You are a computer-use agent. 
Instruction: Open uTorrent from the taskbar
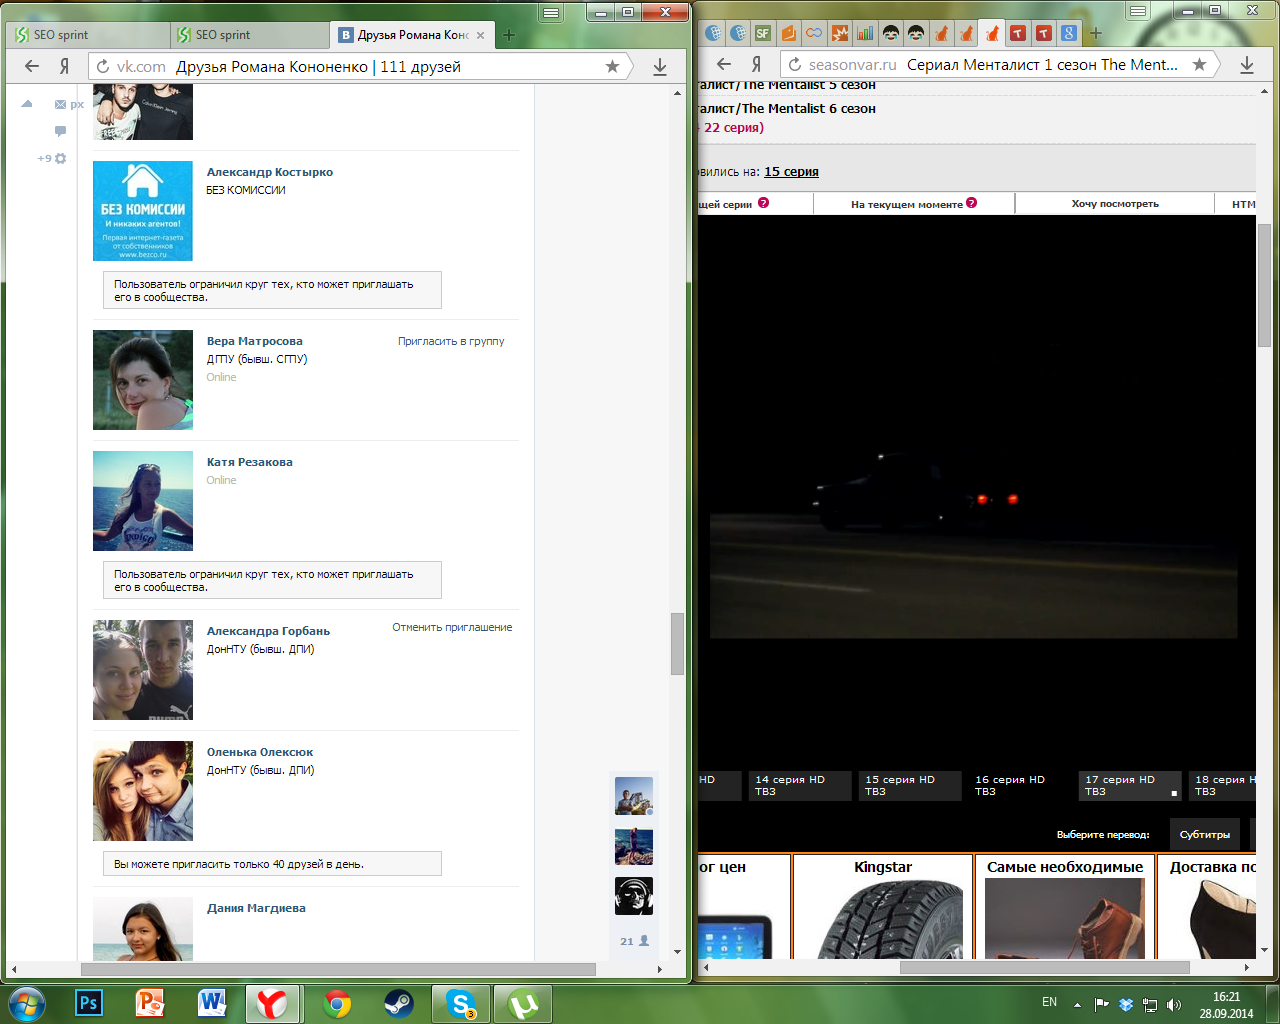(523, 1003)
